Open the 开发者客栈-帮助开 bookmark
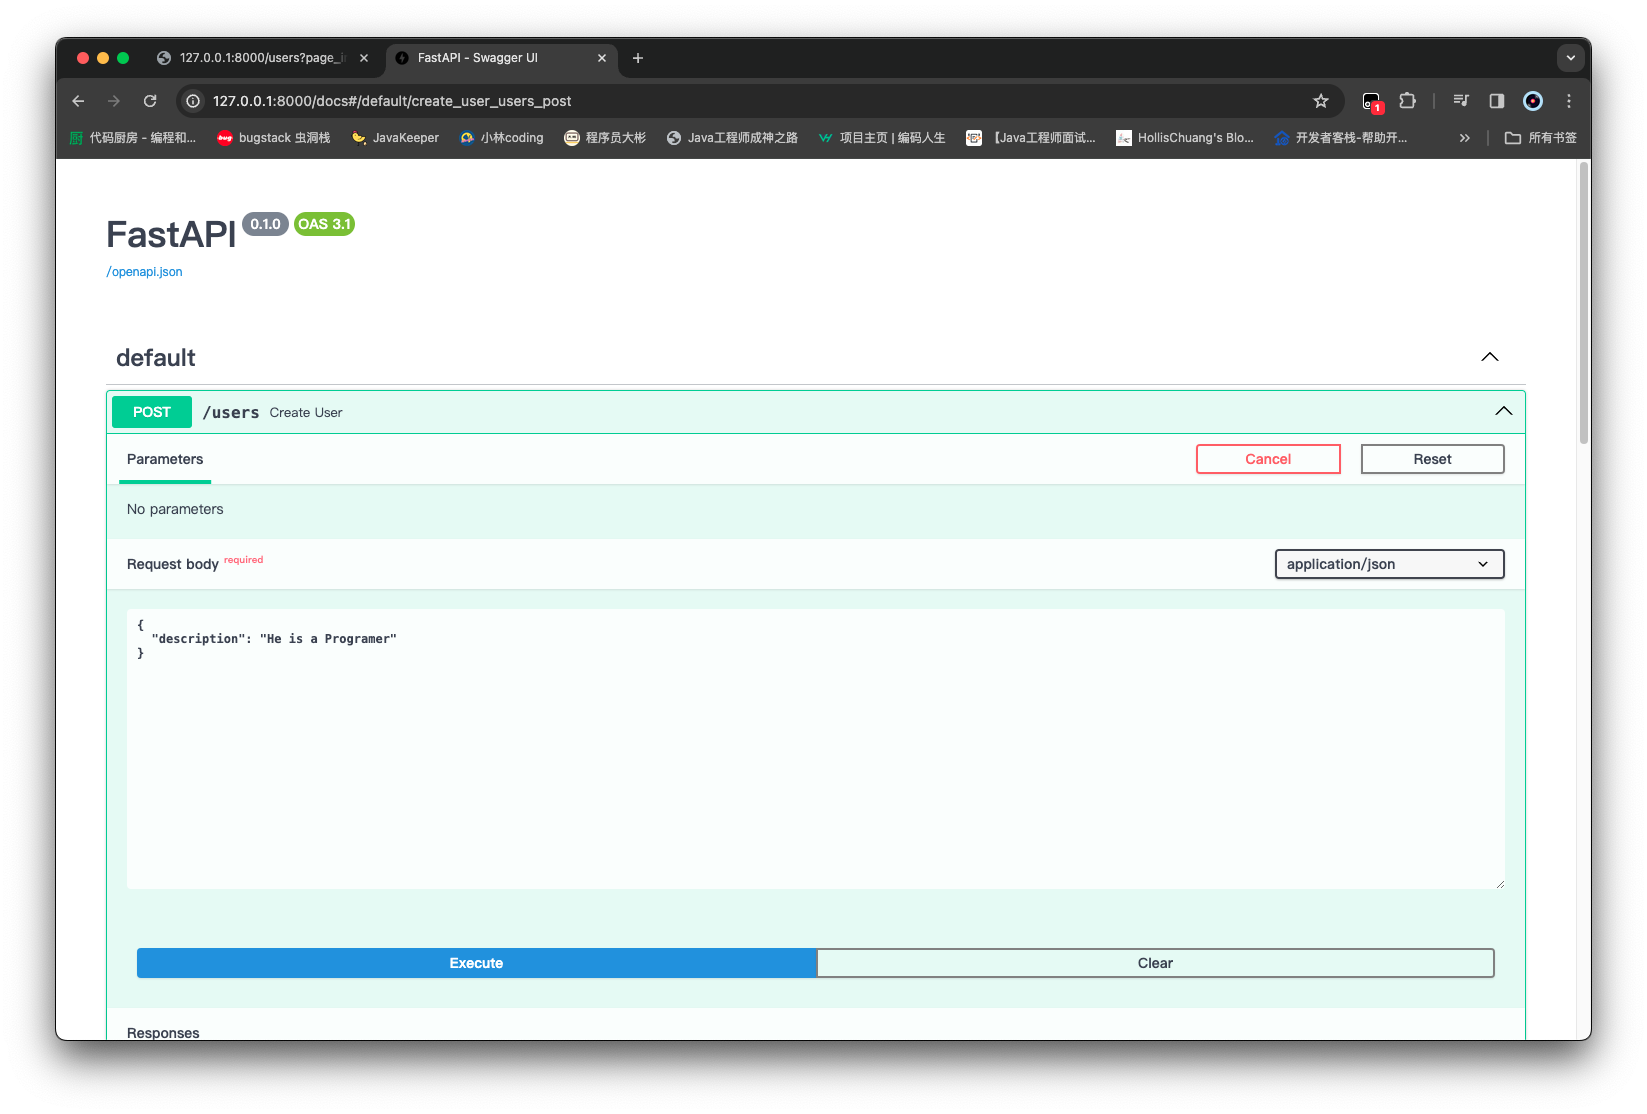1647x1114 pixels. (x=1341, y=138)
